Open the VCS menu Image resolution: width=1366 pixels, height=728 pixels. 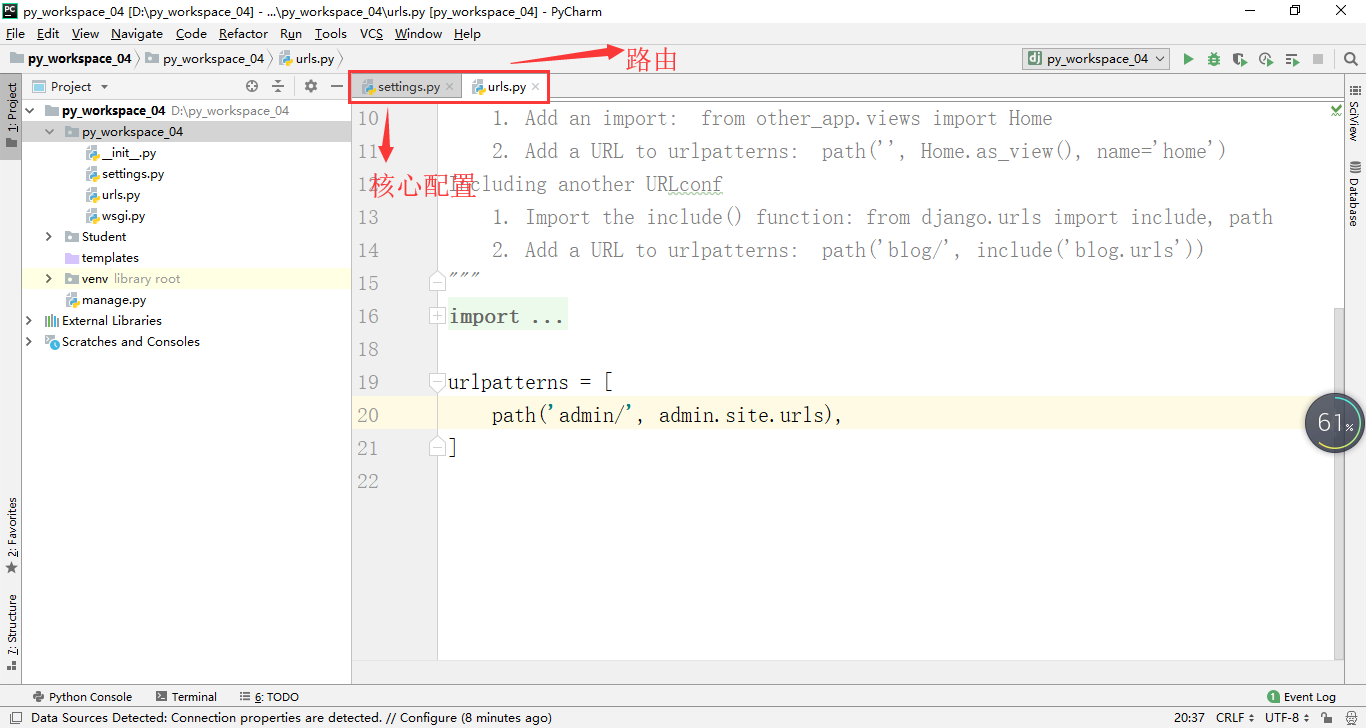coord(371,33)
